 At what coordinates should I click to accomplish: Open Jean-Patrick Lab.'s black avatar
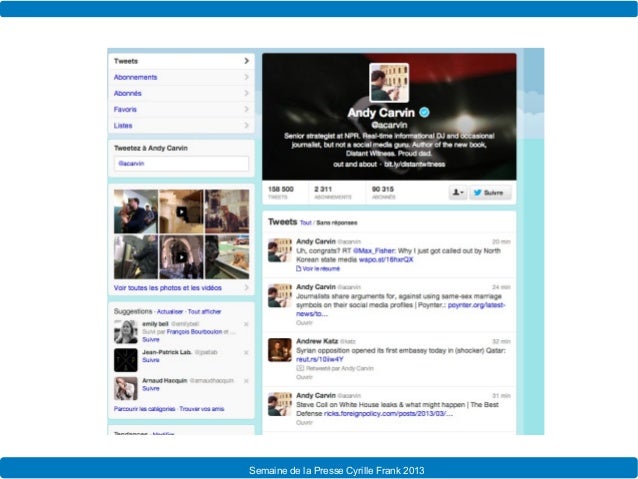(x=126, y=360)
